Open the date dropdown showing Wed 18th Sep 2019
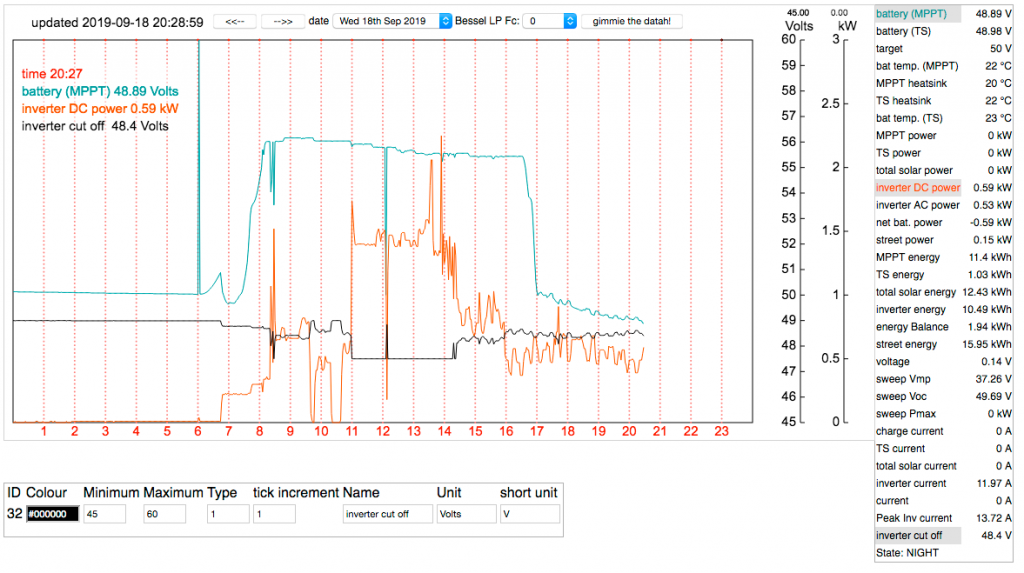 click(x=391, y=21)
